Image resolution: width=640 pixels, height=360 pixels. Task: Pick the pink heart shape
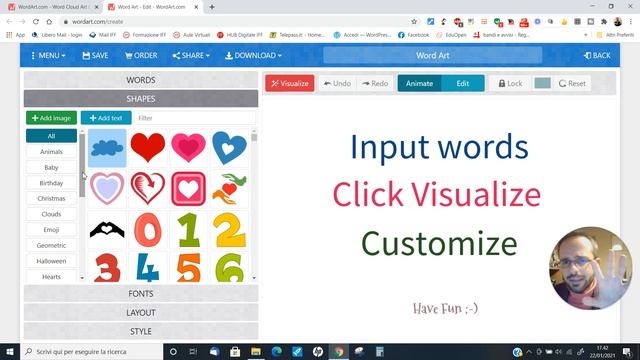[188, 148]
